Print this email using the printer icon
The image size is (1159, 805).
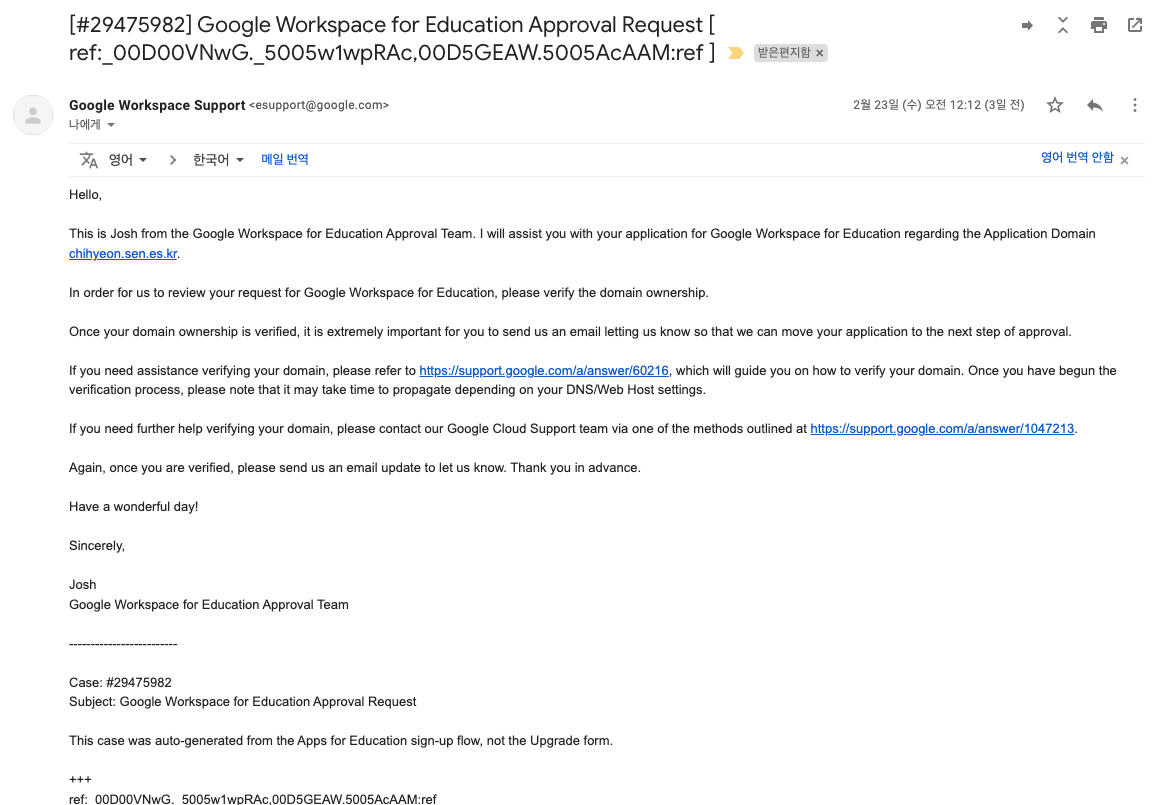pos(1099,25)
